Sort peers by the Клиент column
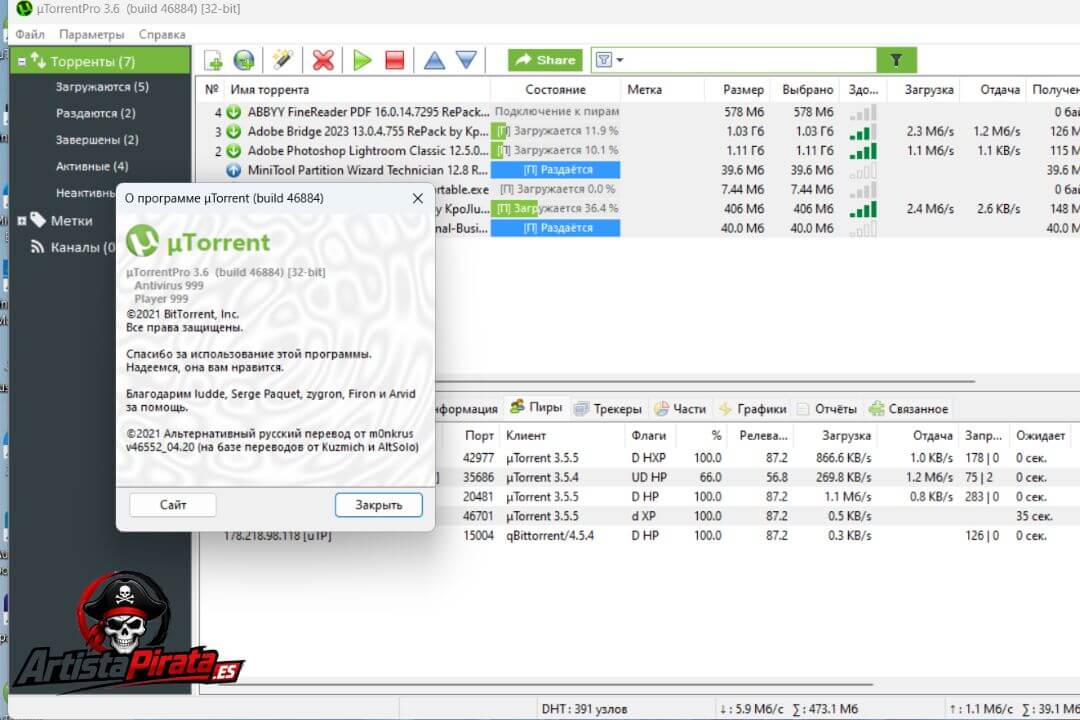 [x=563, y=435]
